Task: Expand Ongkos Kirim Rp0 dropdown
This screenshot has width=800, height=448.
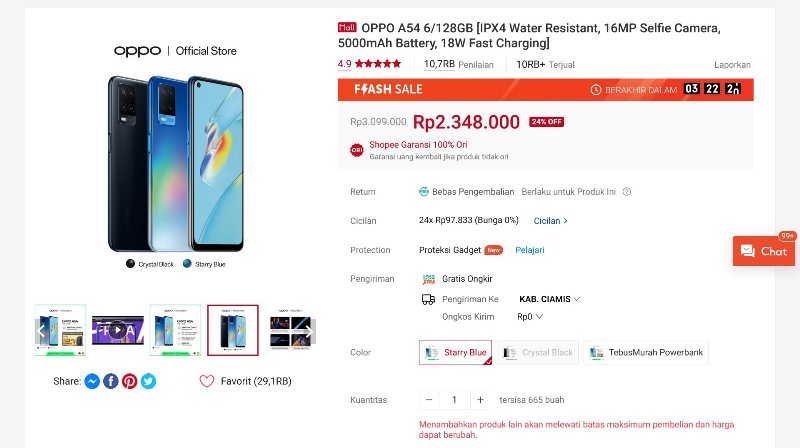Action: click(530, 316)
